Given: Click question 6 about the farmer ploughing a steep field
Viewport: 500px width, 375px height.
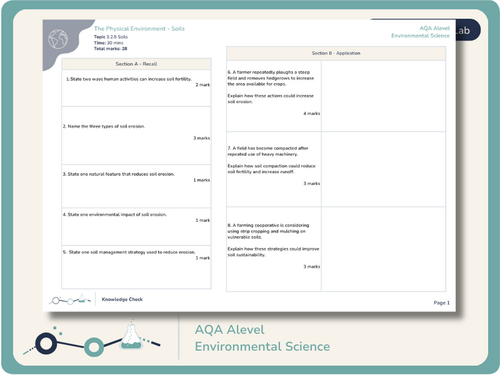Looking at the screenshot, I should click(271, 87).
